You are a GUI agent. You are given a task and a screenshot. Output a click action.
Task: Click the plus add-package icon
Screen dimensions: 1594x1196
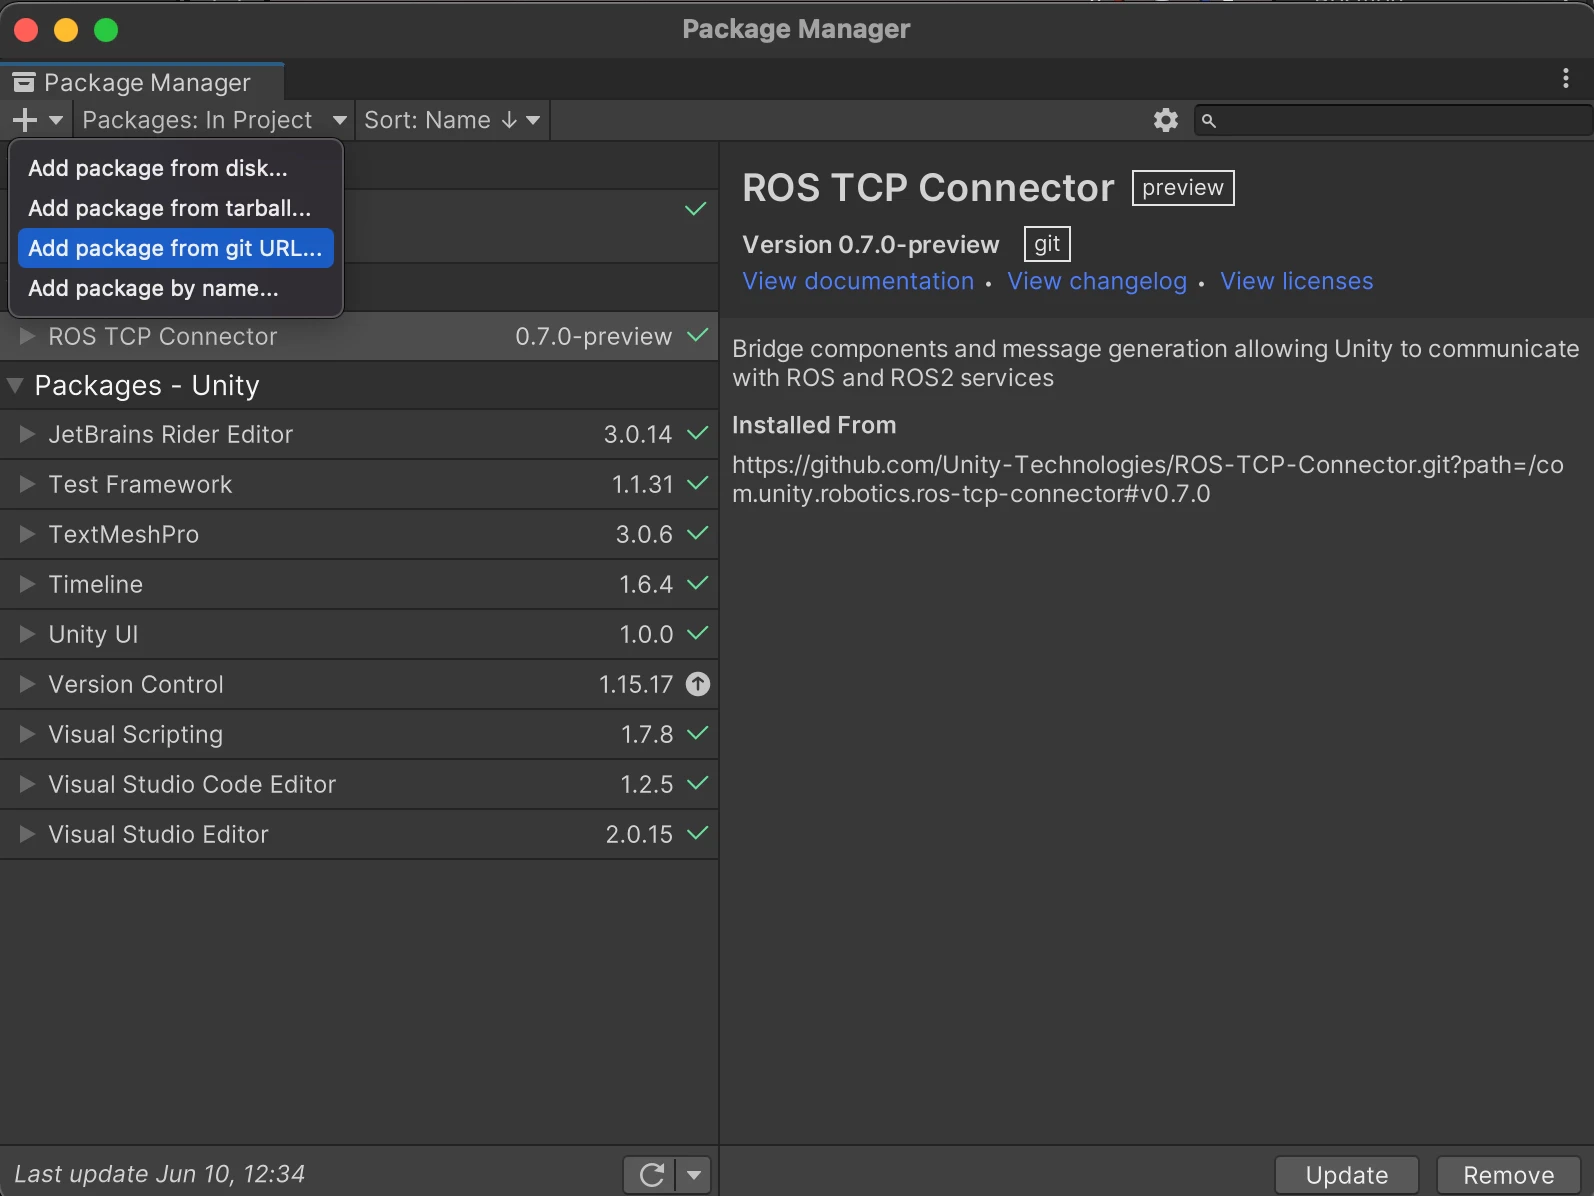[25, 120]
